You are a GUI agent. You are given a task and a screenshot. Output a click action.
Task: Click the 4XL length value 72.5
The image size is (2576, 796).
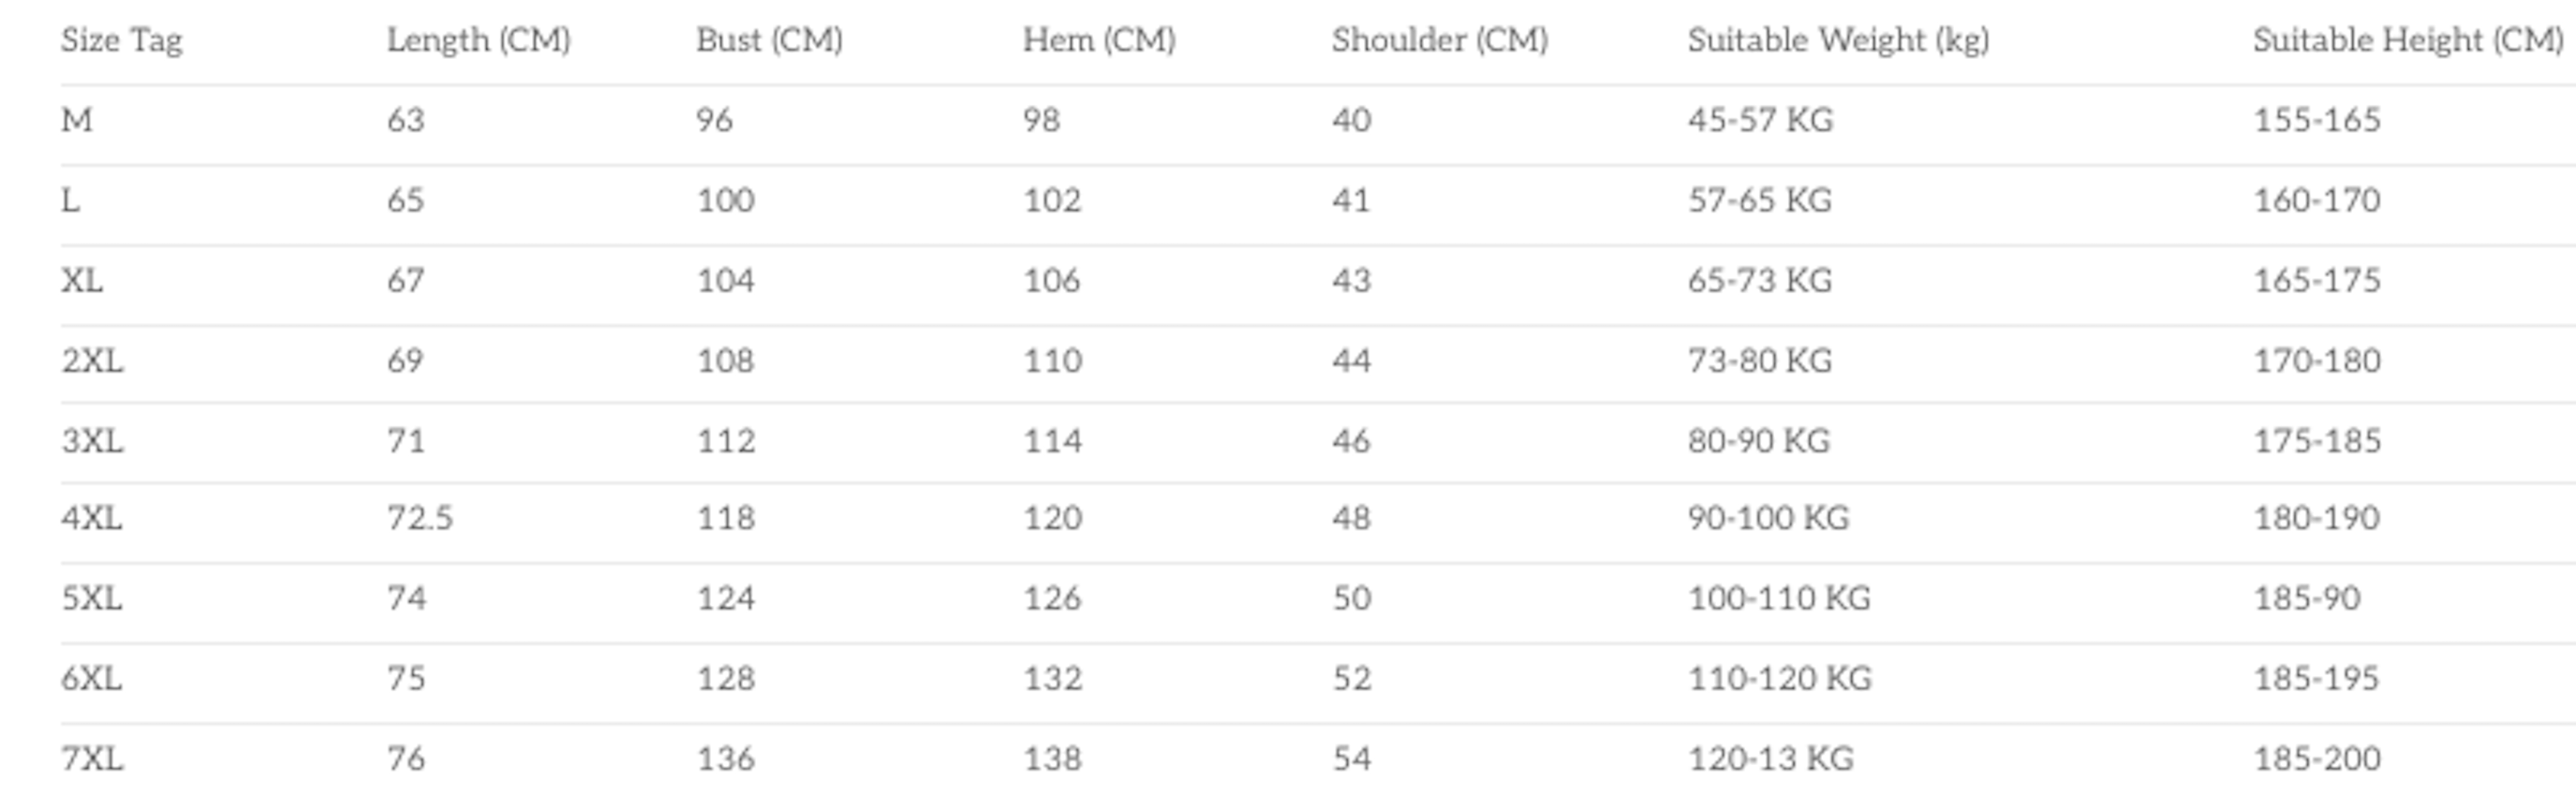pos(420,519)
